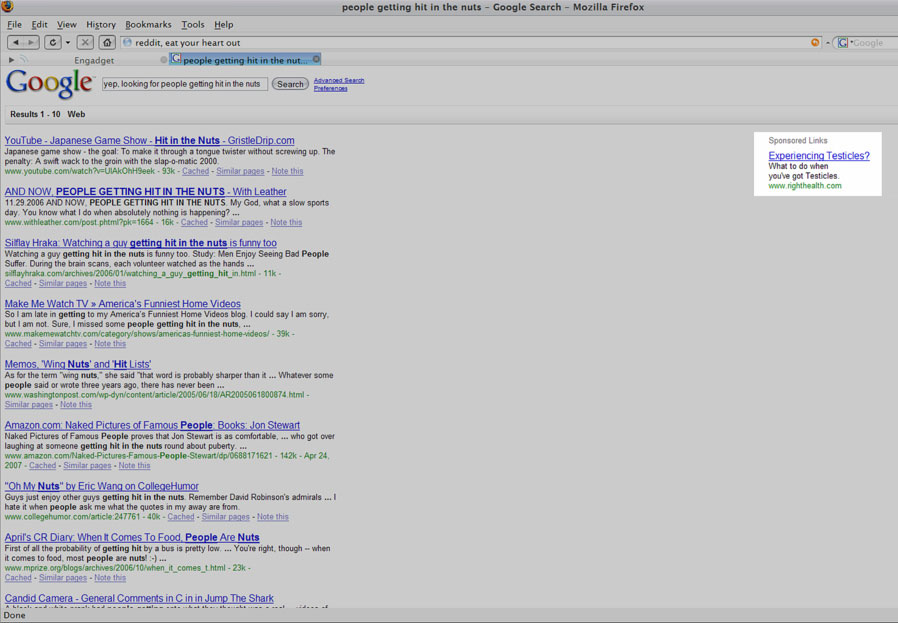Screen dimensions: 898x623
Task: Switch to the Engadget tab
Action: (x=93, y=60)
